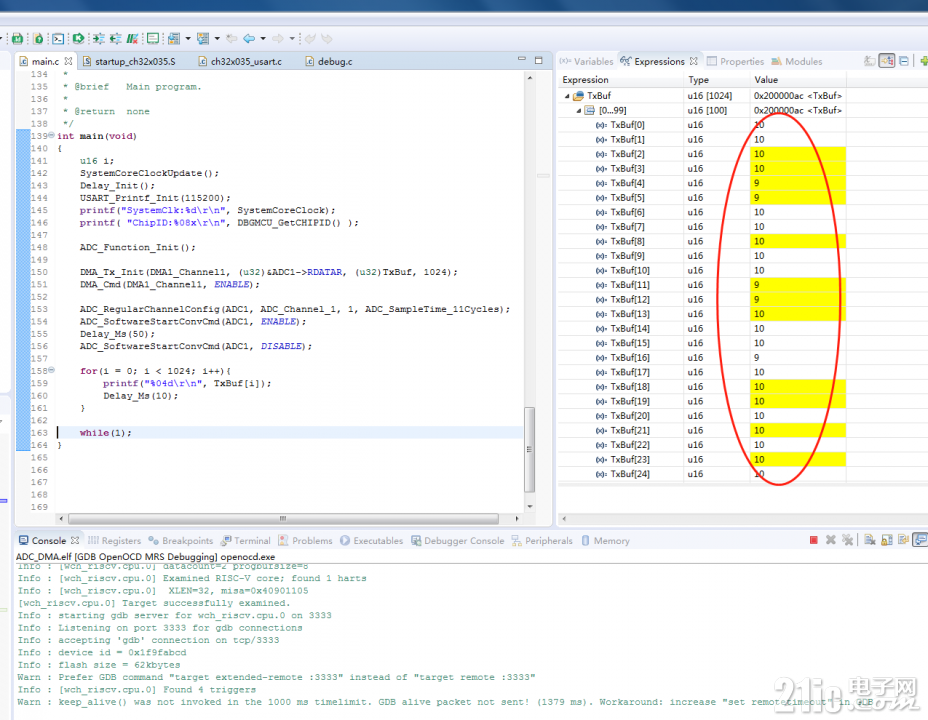Viewport: 928px width, 720px height.
Task: Open the startup_ch32x035.S editor tab
Action: 130,62
